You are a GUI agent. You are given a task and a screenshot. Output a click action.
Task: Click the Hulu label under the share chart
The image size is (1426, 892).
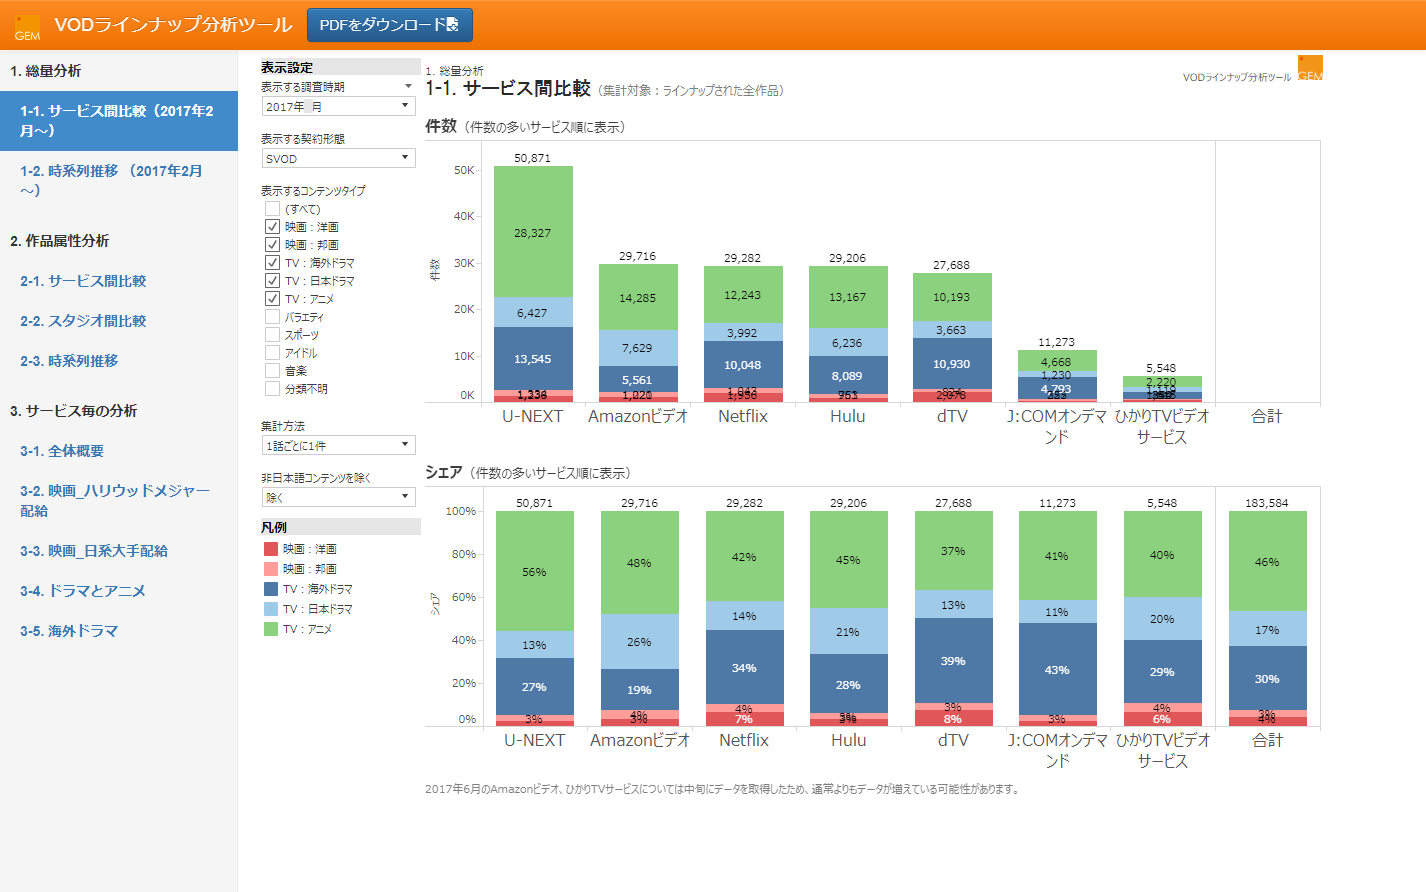pyautogui.click(x=848, y=740)
